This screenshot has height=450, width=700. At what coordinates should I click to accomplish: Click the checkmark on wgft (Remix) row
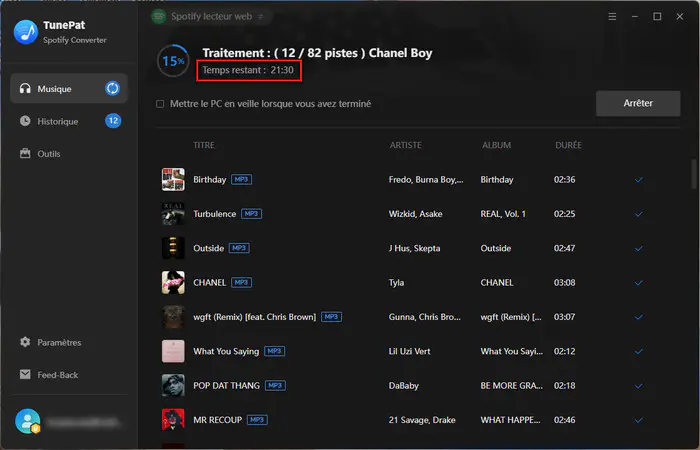coord(639,317)
